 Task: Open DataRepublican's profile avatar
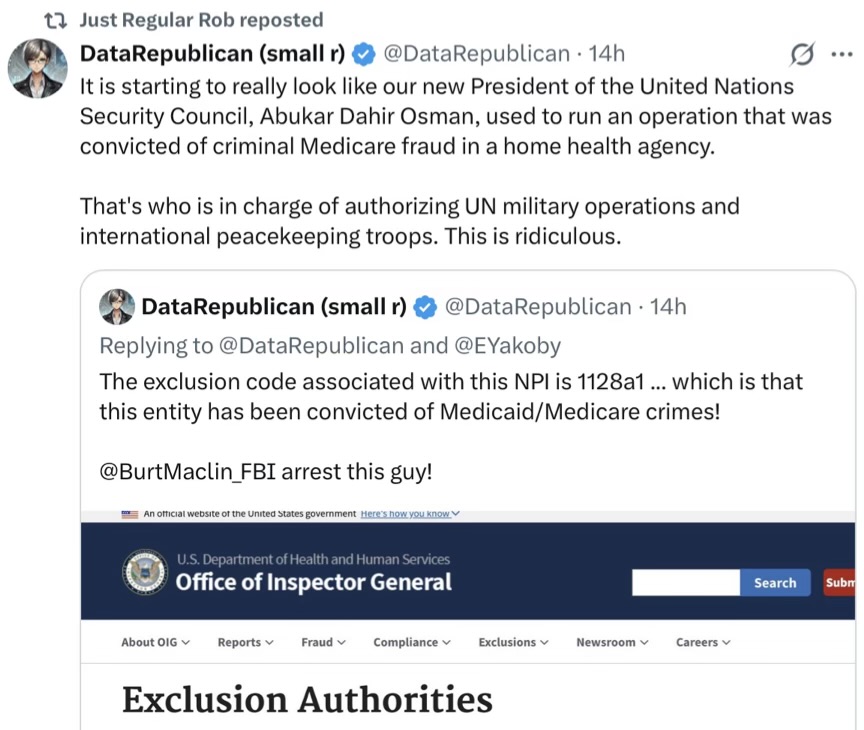38,68
